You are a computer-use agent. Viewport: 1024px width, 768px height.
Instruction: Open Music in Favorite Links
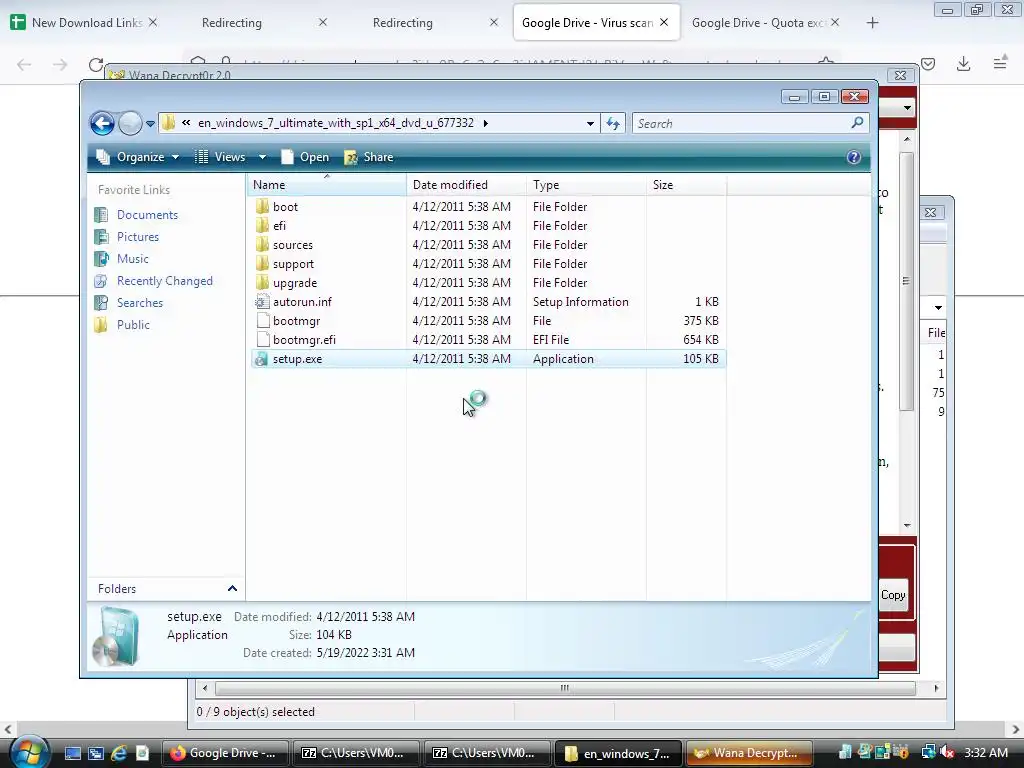pyautogui.click(x=133, y=259)
